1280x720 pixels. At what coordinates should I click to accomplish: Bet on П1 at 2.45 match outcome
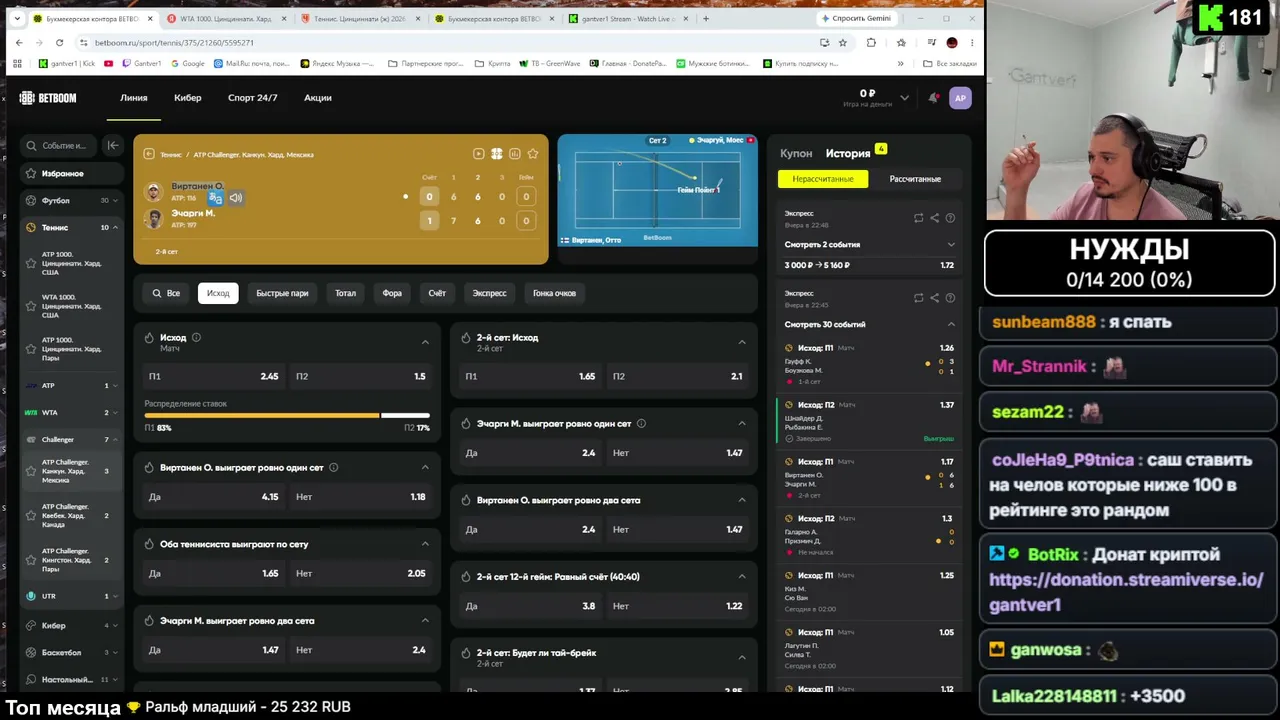point(213,376)
